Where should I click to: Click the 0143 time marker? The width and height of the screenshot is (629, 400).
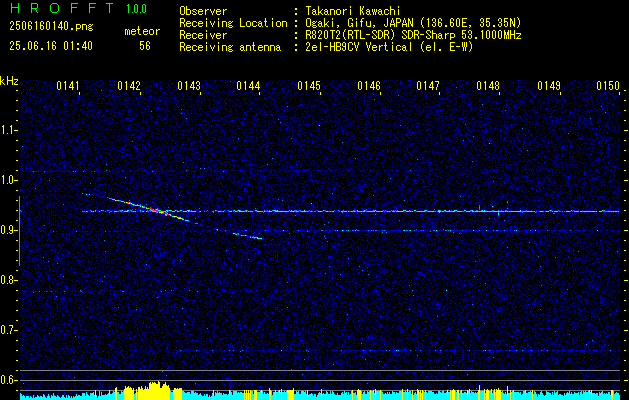(x=189, y=86)
